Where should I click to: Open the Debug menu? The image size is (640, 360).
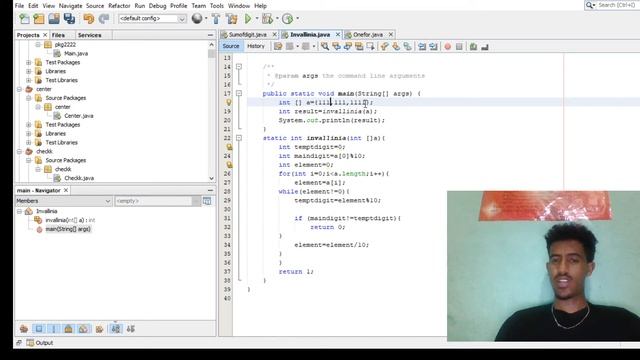[x=157, y=6]
